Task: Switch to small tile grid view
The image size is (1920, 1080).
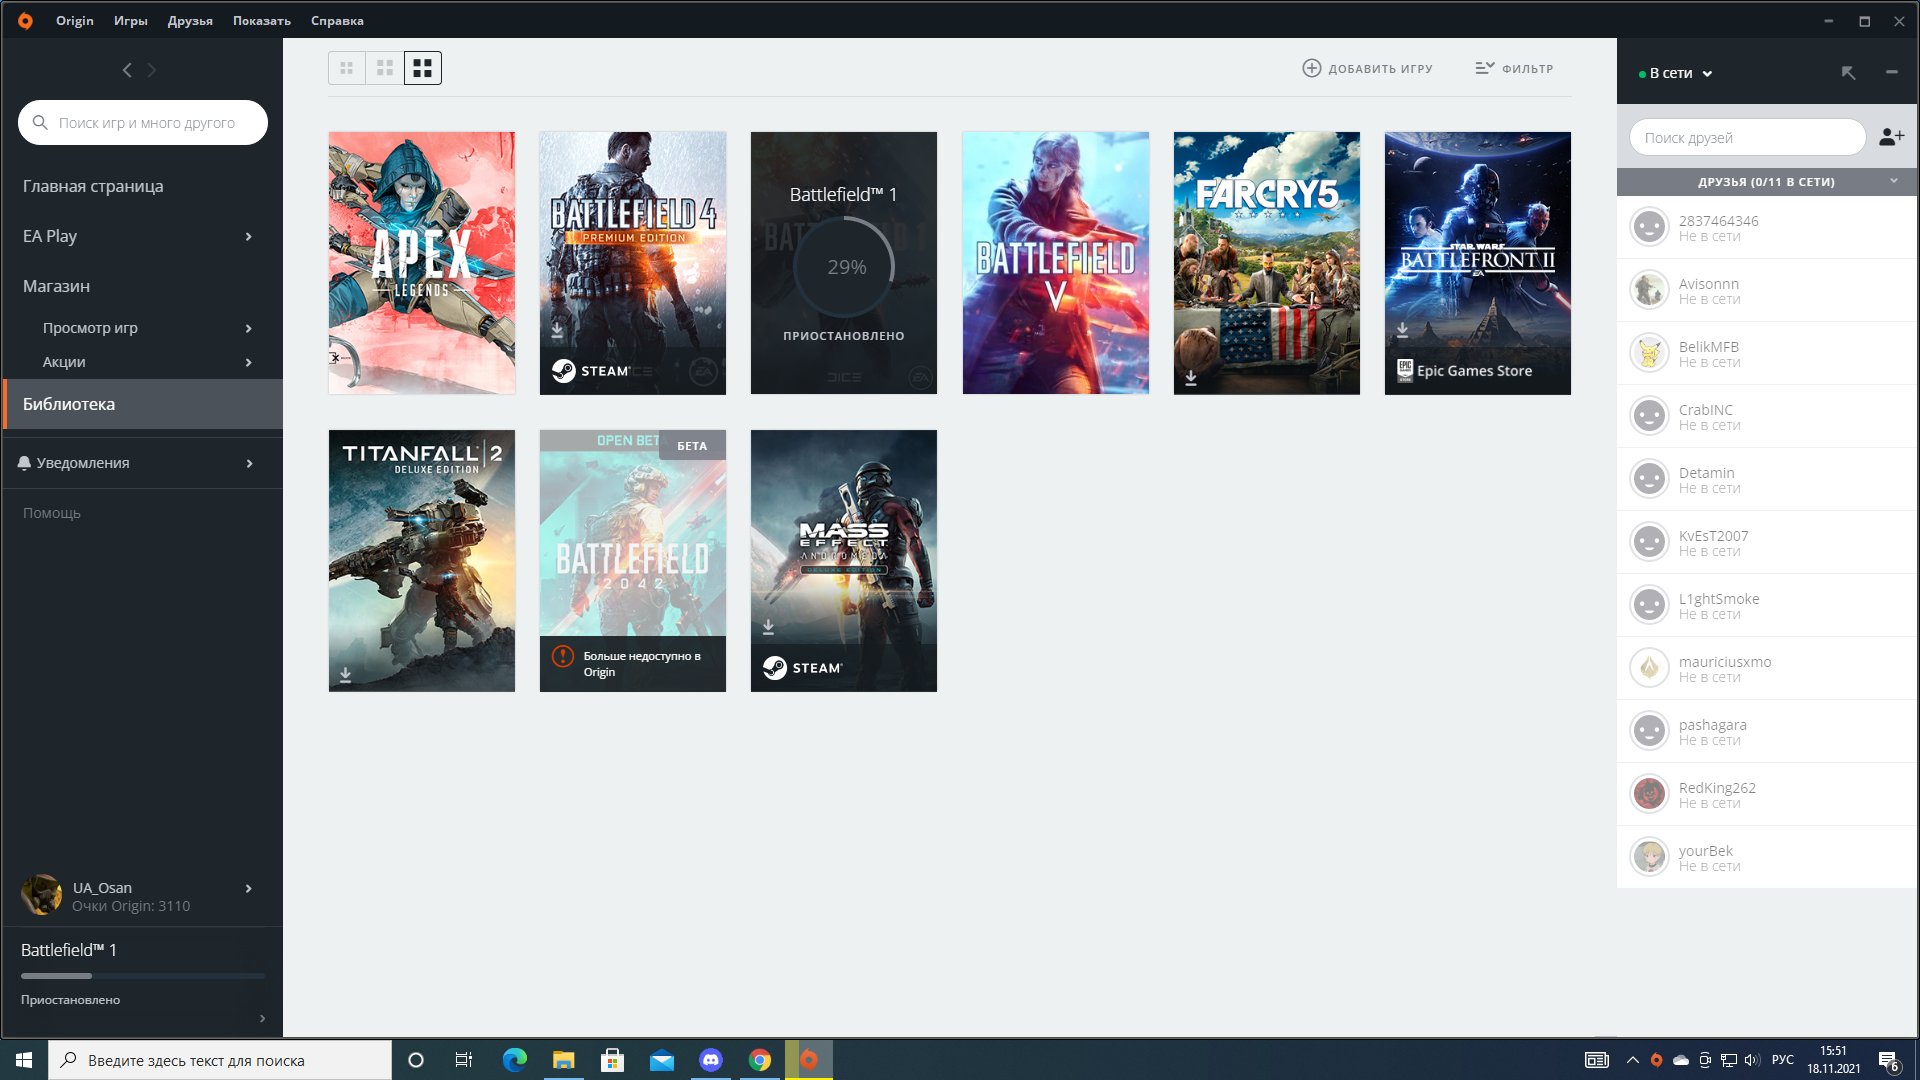Action: point(346,68)
